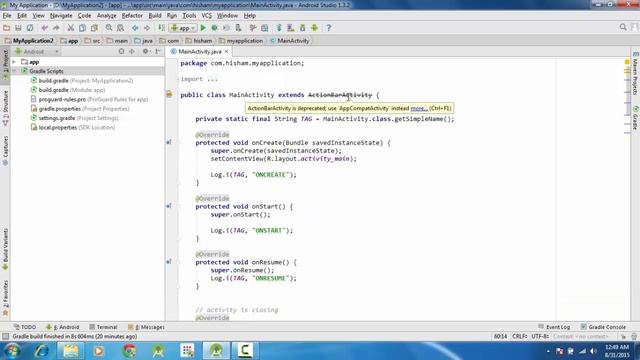640x360 pixels.
Task: Click the Sync Project with Gradle icon
Action: click(279, 28)
